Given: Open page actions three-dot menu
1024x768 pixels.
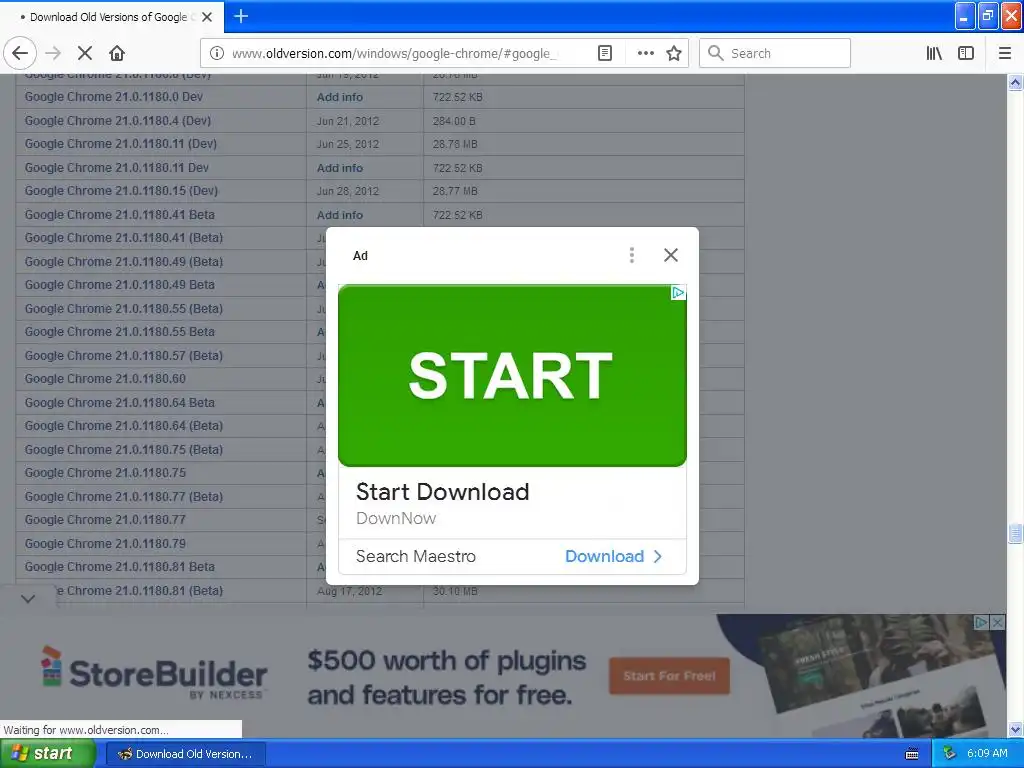Looking at the screenshot, I should point(645,53).
